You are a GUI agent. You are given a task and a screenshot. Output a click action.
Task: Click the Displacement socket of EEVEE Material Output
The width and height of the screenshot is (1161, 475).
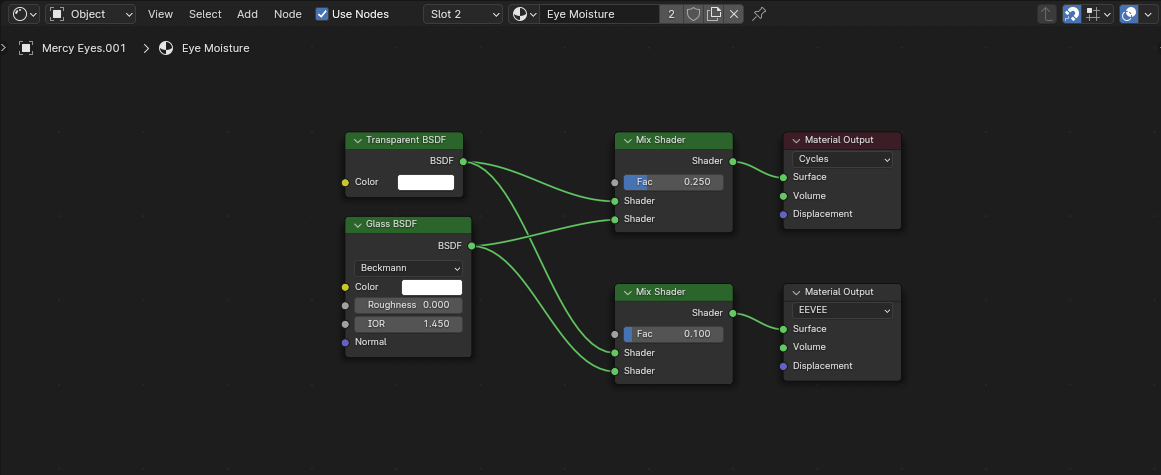pyautogui.click(x=783, y=366)
